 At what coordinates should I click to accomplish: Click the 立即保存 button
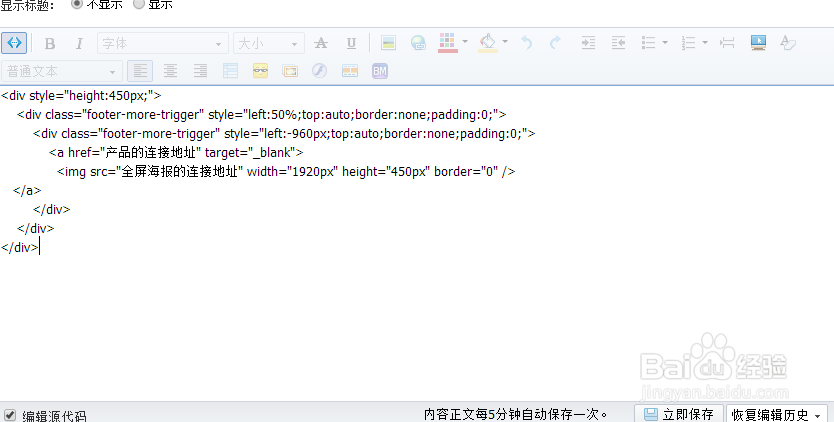coord(678,414)
